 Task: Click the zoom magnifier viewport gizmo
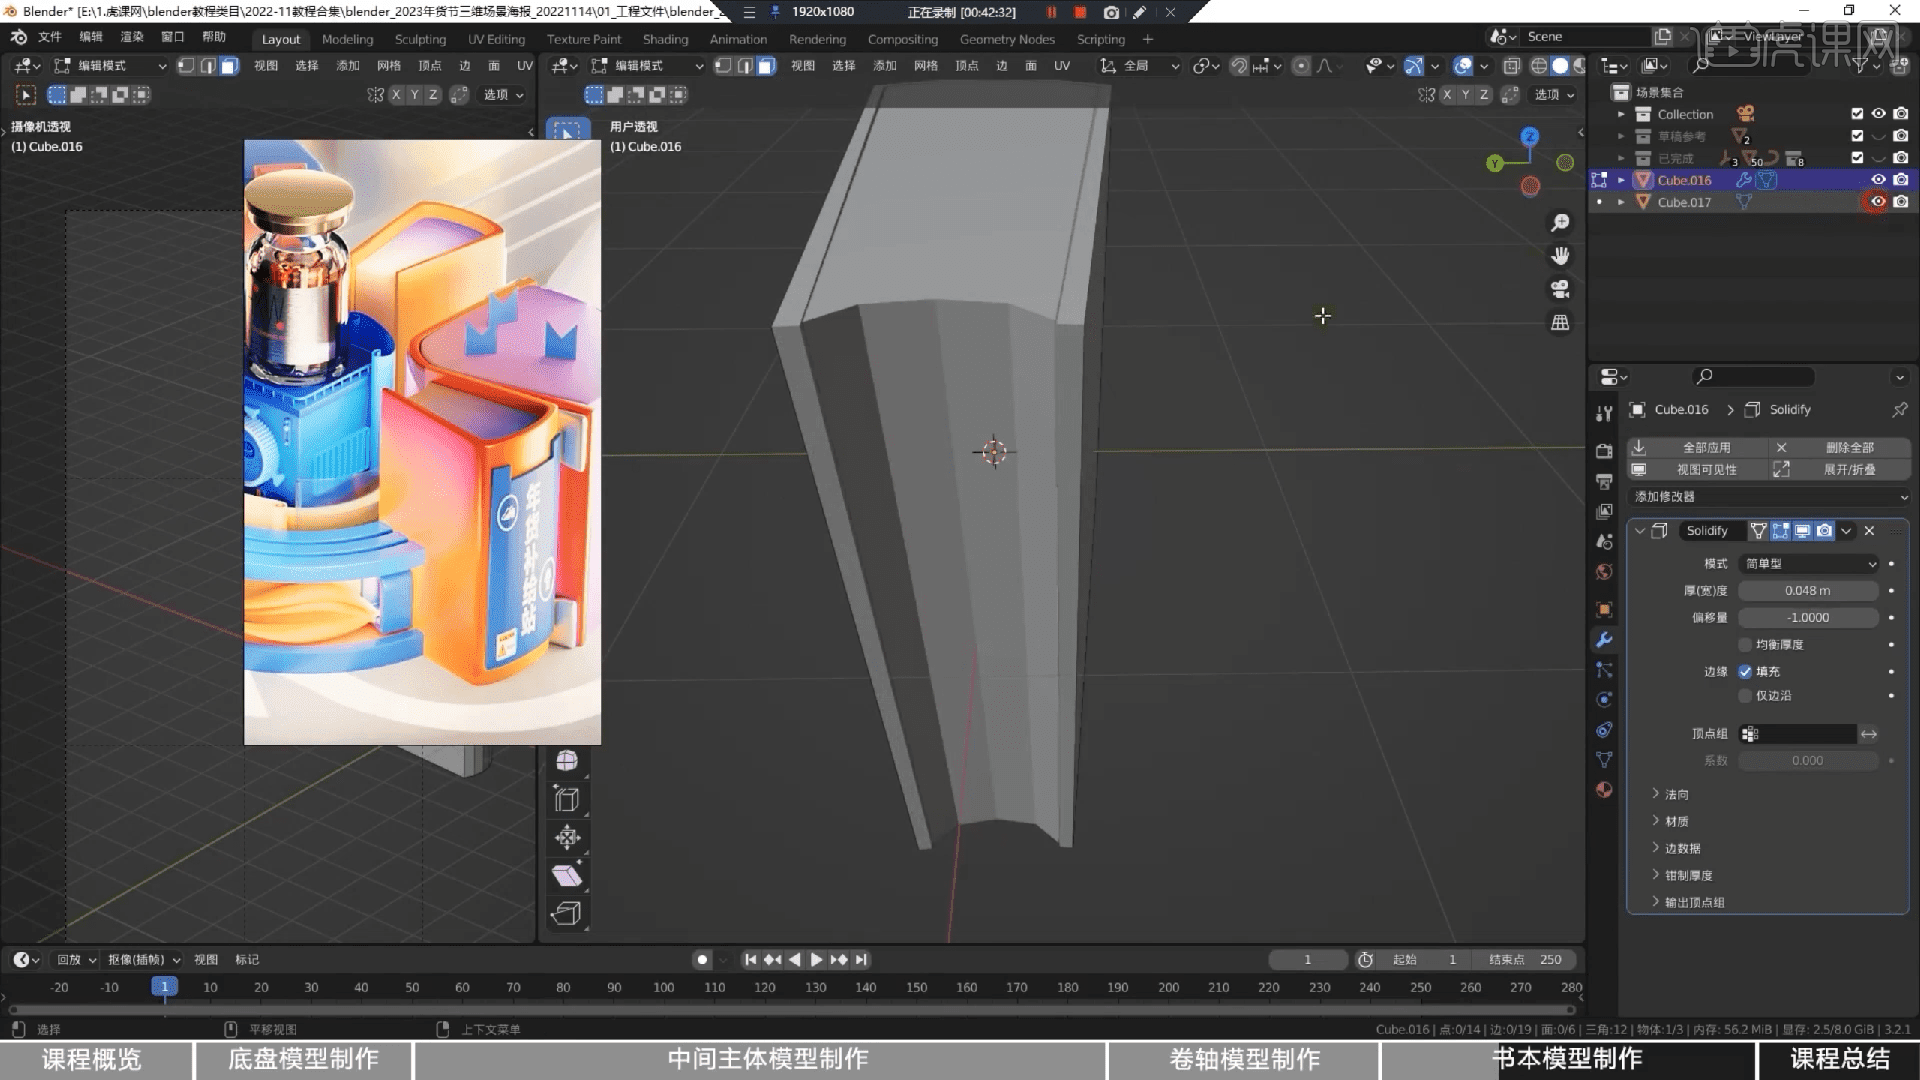click(1560, 223)
